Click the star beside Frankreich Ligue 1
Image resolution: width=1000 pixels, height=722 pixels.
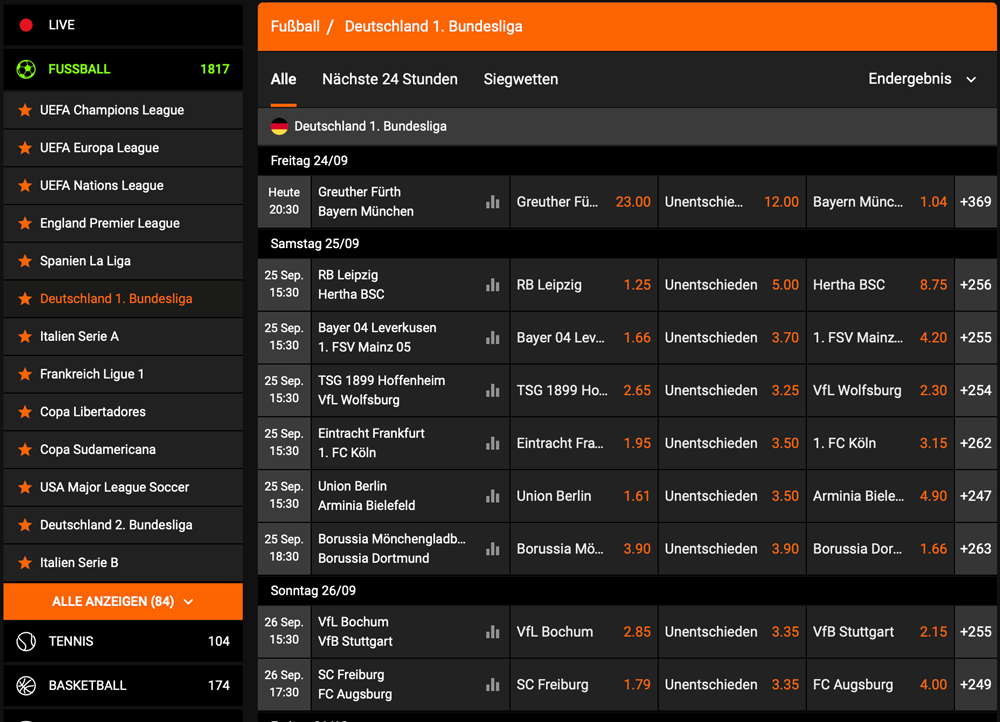point(25,374)
